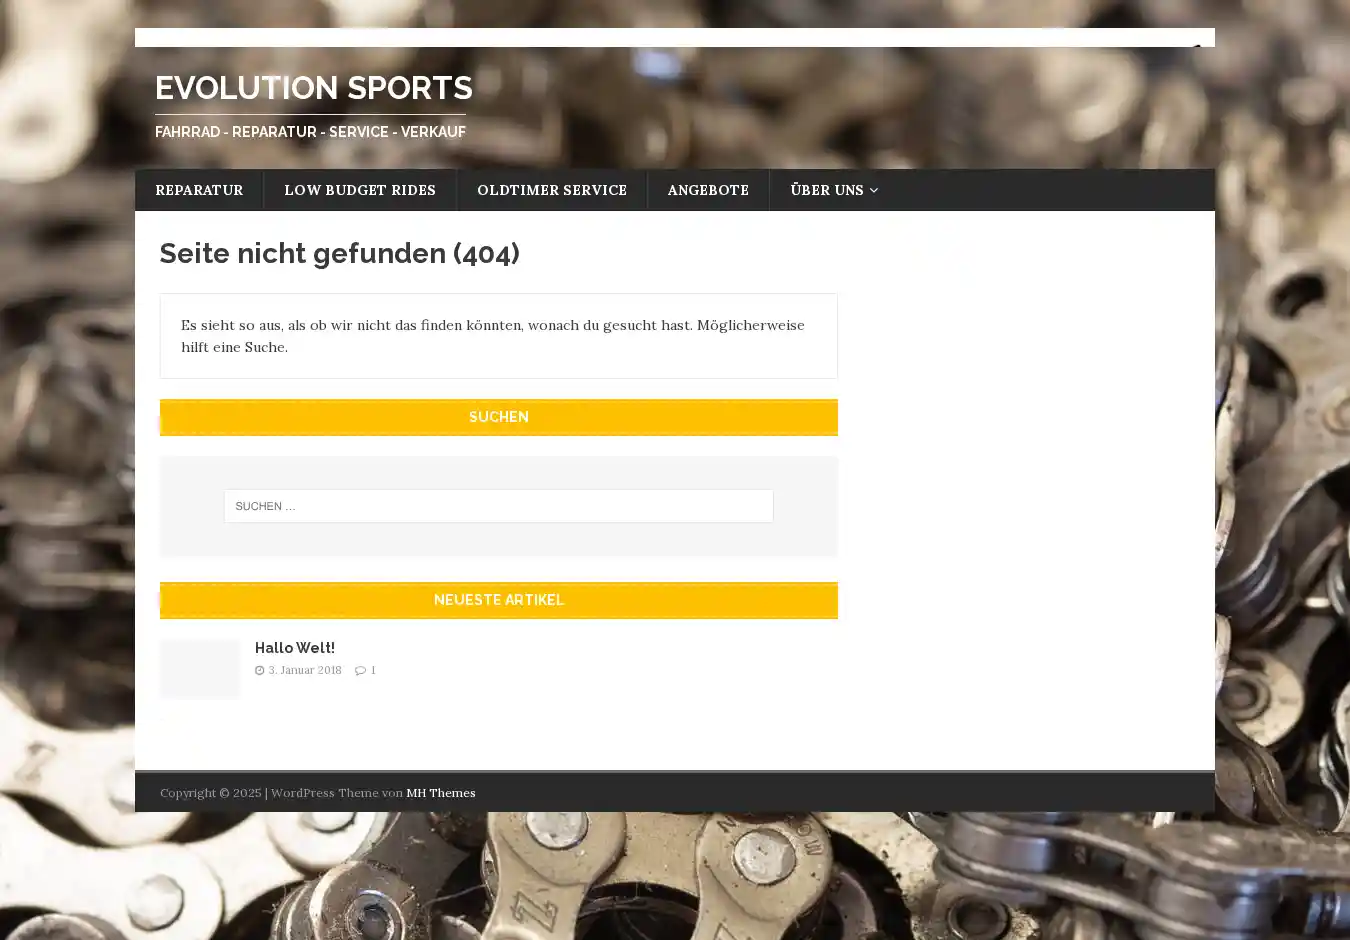1350x940 pixels.
Task: Click the clock icon beside the post date
Action: click(260, 671)
